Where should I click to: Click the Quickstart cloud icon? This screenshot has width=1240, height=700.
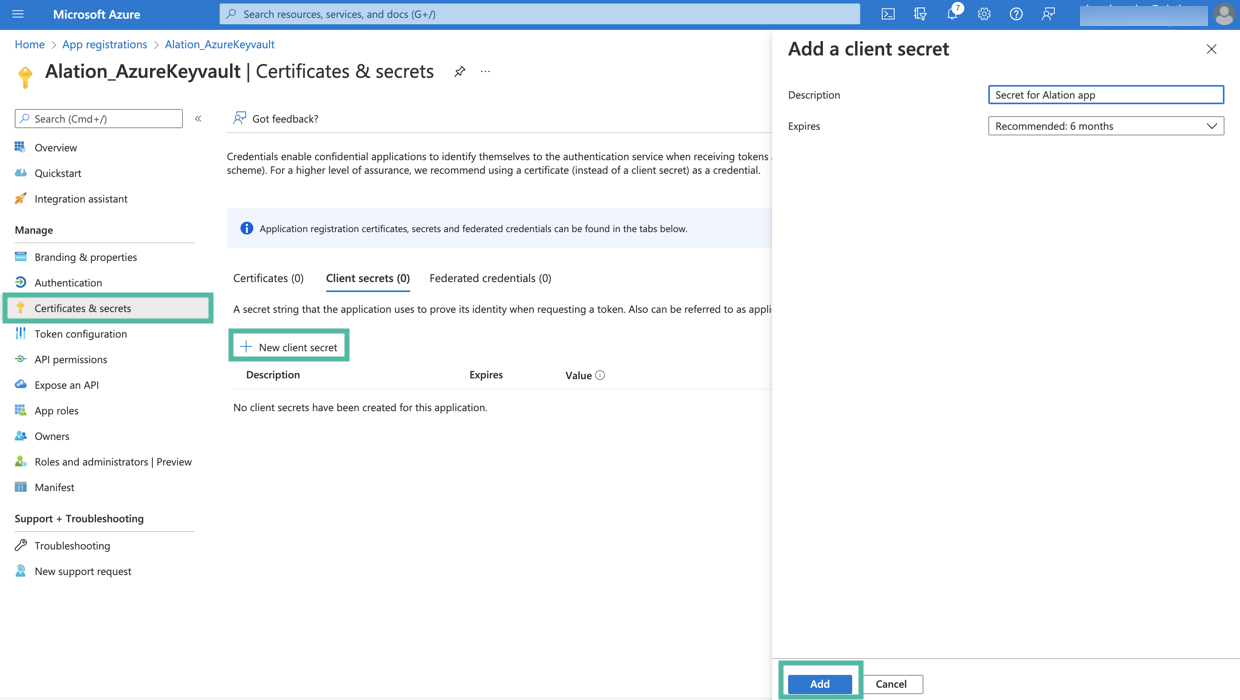click(20, 173)
